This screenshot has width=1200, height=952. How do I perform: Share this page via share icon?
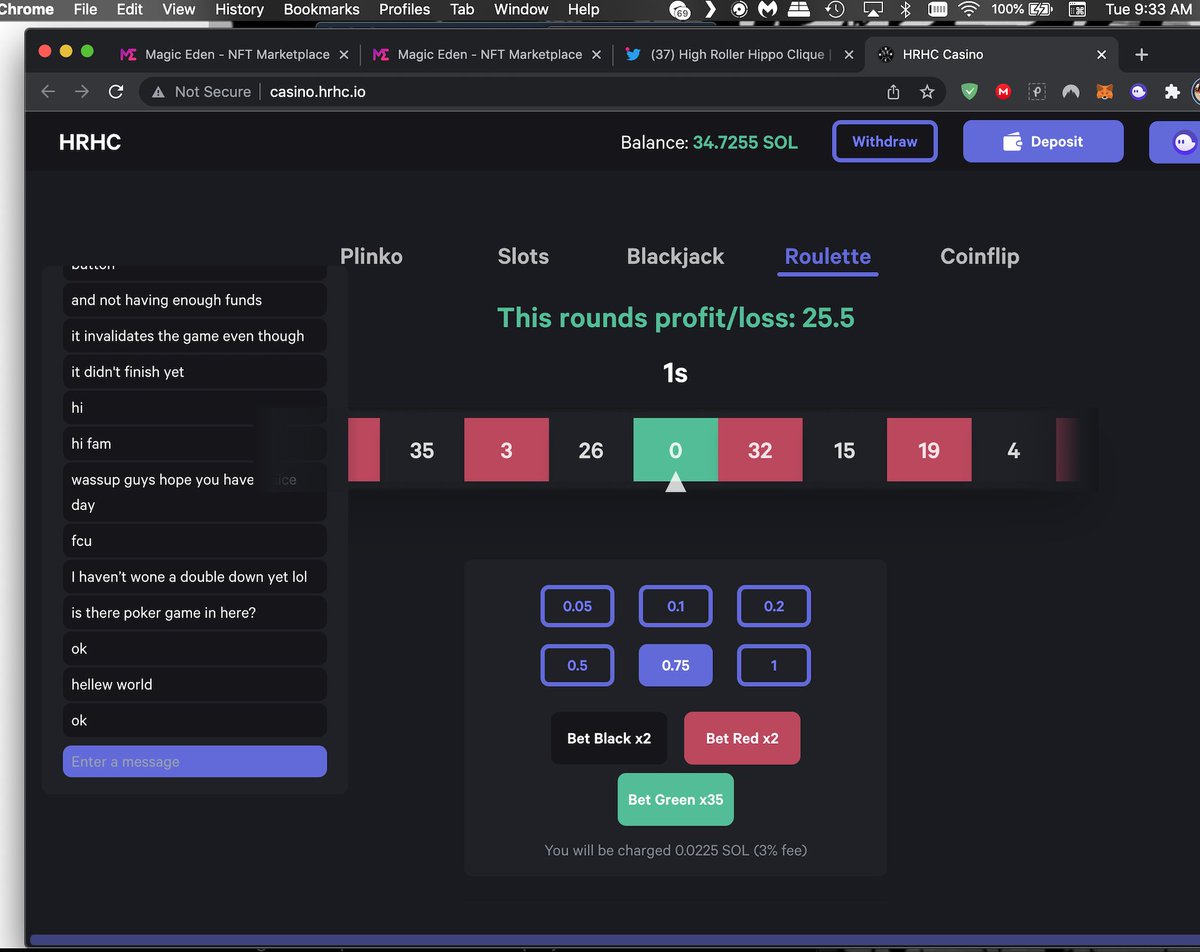click(893, 91)
